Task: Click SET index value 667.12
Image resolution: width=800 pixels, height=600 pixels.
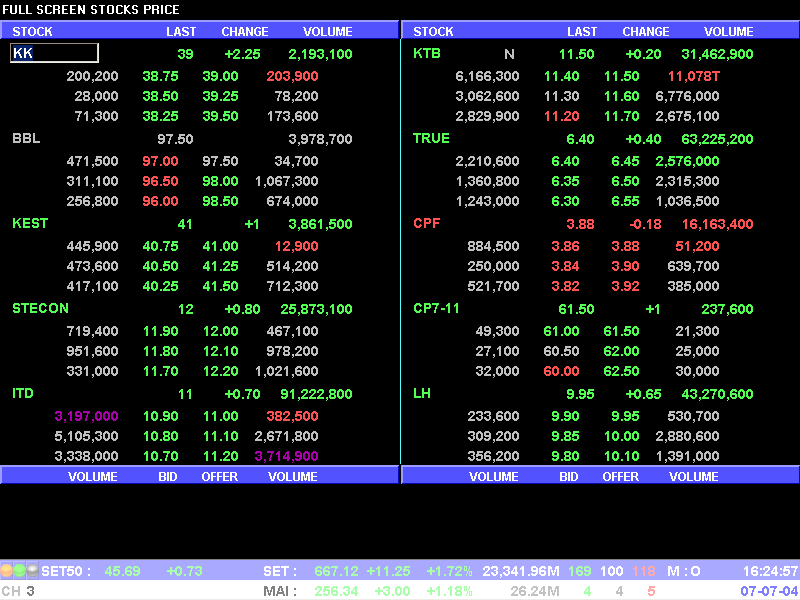Action: [x=337, y=571]
